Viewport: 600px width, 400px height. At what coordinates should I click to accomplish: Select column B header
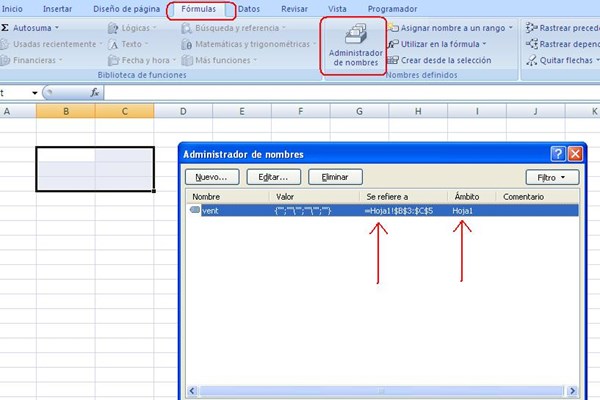point(66,111)
